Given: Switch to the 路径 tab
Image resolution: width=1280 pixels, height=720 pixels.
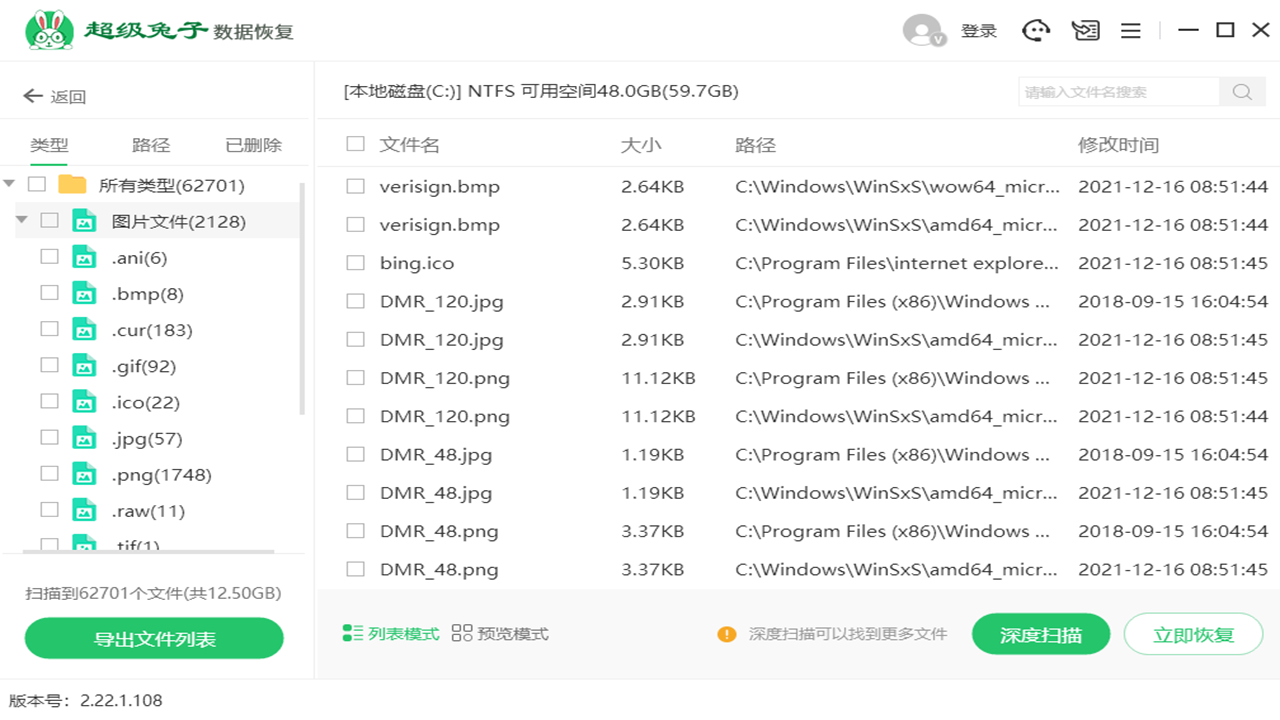Looking at the screenshot, I should [x=151, y=145].
